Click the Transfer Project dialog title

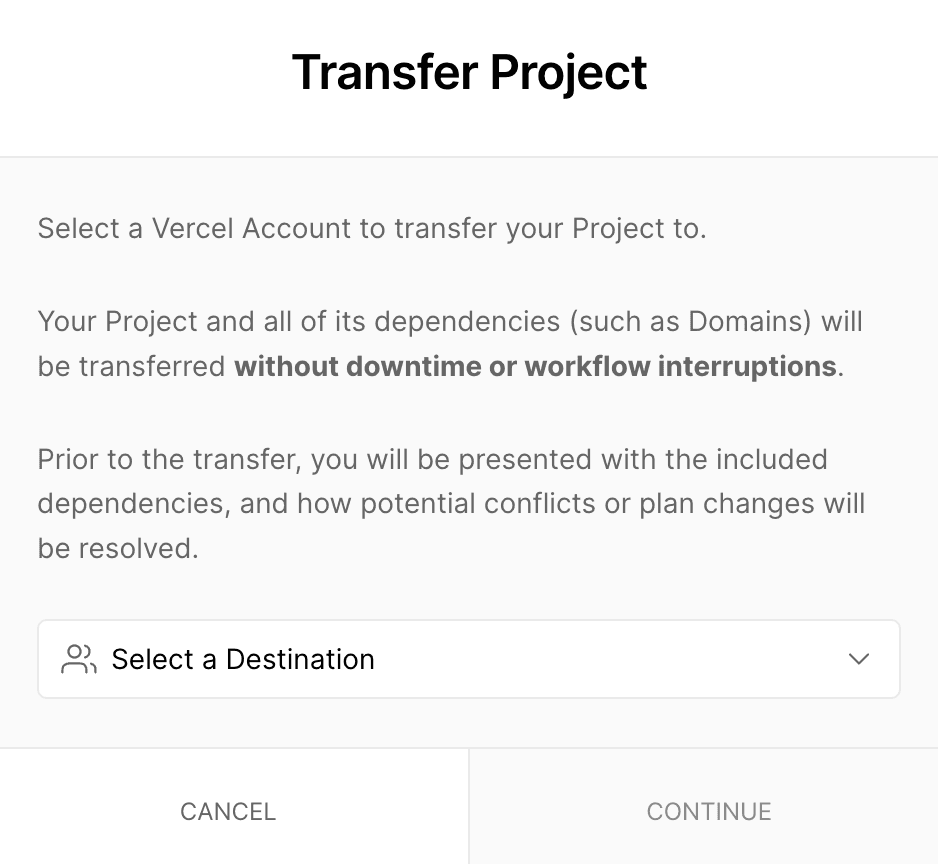tap(469, 71)
